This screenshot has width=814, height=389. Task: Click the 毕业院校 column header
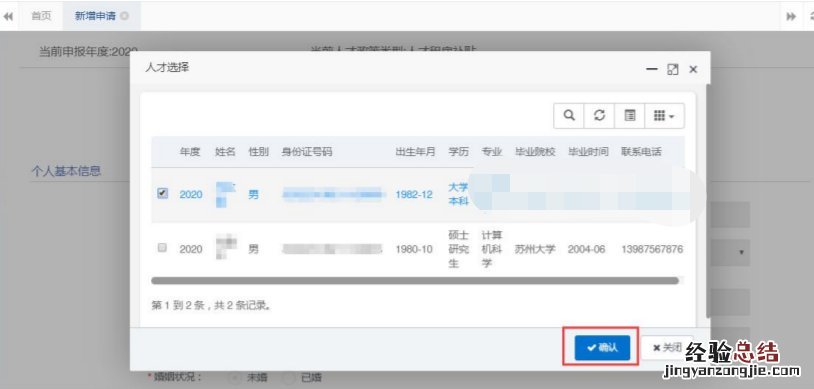pos(535,152)
